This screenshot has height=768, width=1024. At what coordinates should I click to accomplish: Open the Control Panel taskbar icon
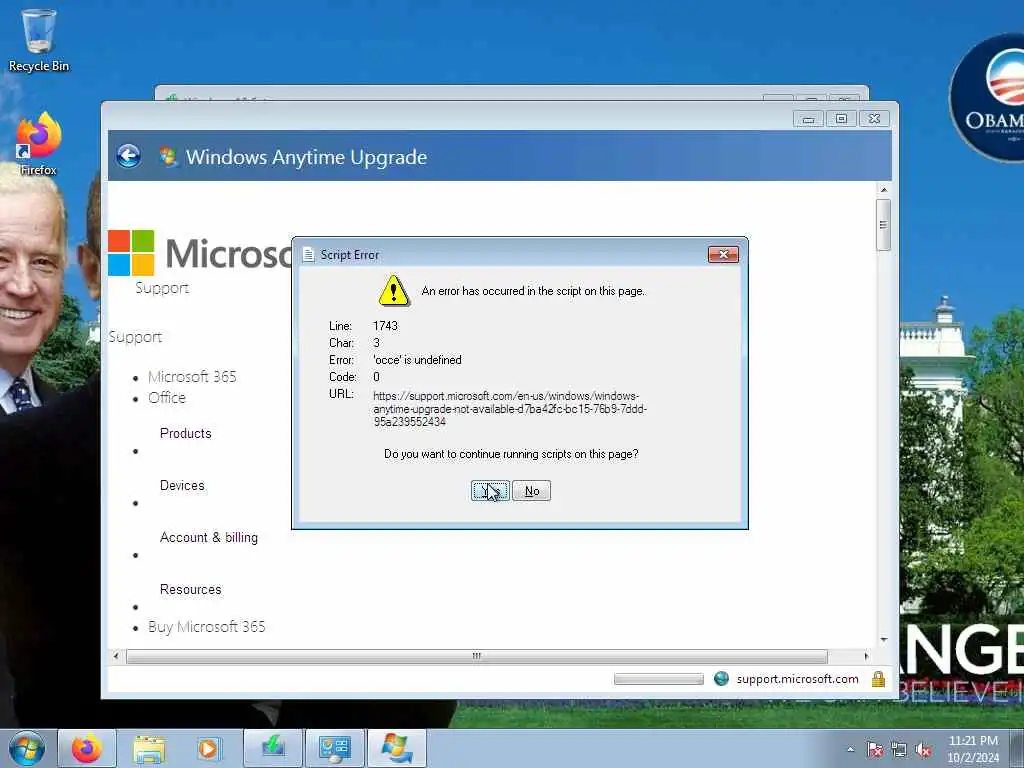[x=334, y=748]
